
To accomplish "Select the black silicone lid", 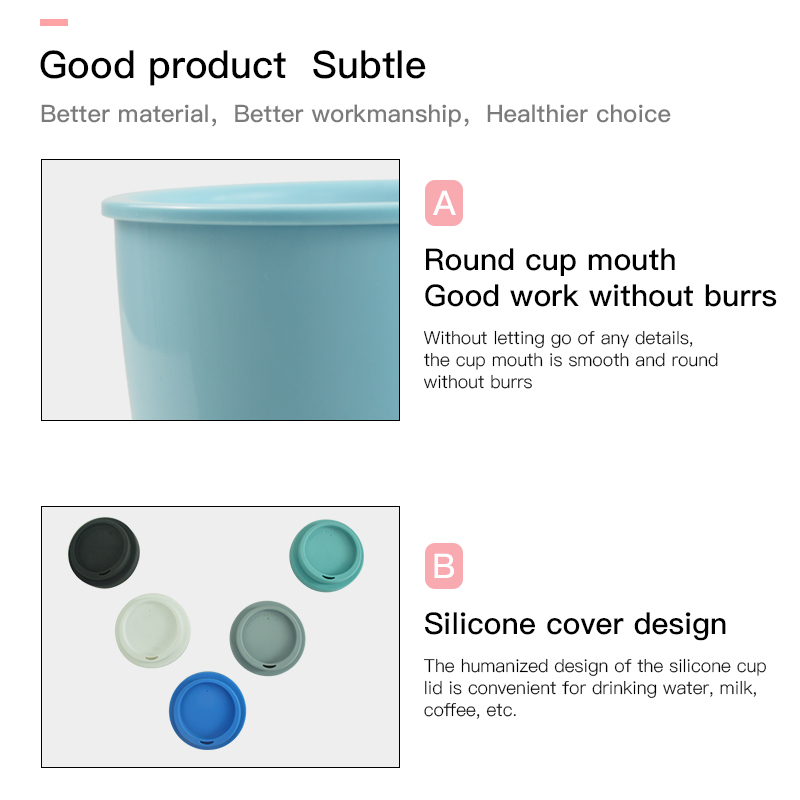I will coord(104,553).
